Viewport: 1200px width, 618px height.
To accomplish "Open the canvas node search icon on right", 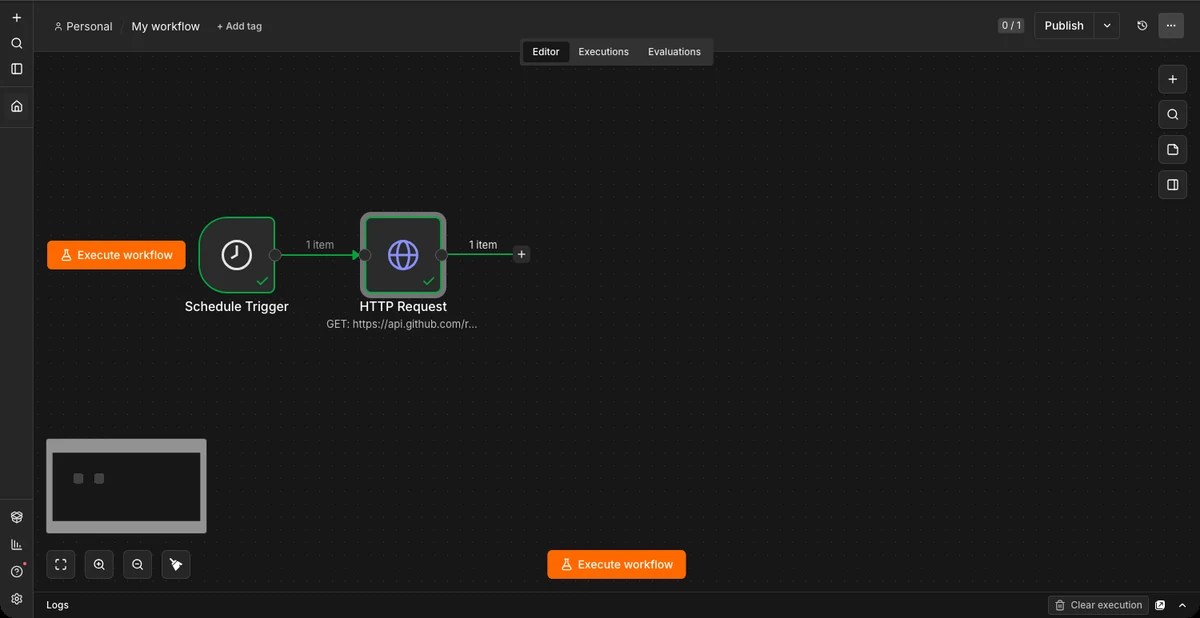I will pos(1173,115).
